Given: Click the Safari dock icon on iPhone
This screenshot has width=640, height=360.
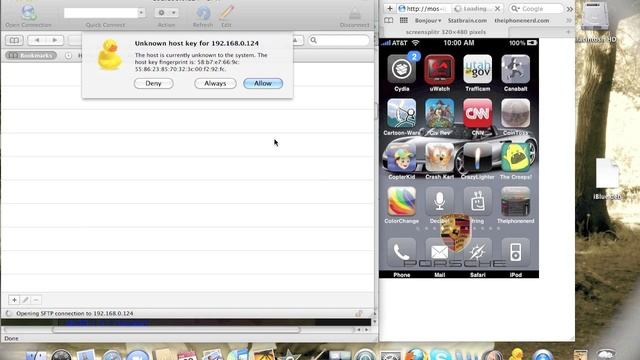Looking at the screenshot, I should [478, 252].
